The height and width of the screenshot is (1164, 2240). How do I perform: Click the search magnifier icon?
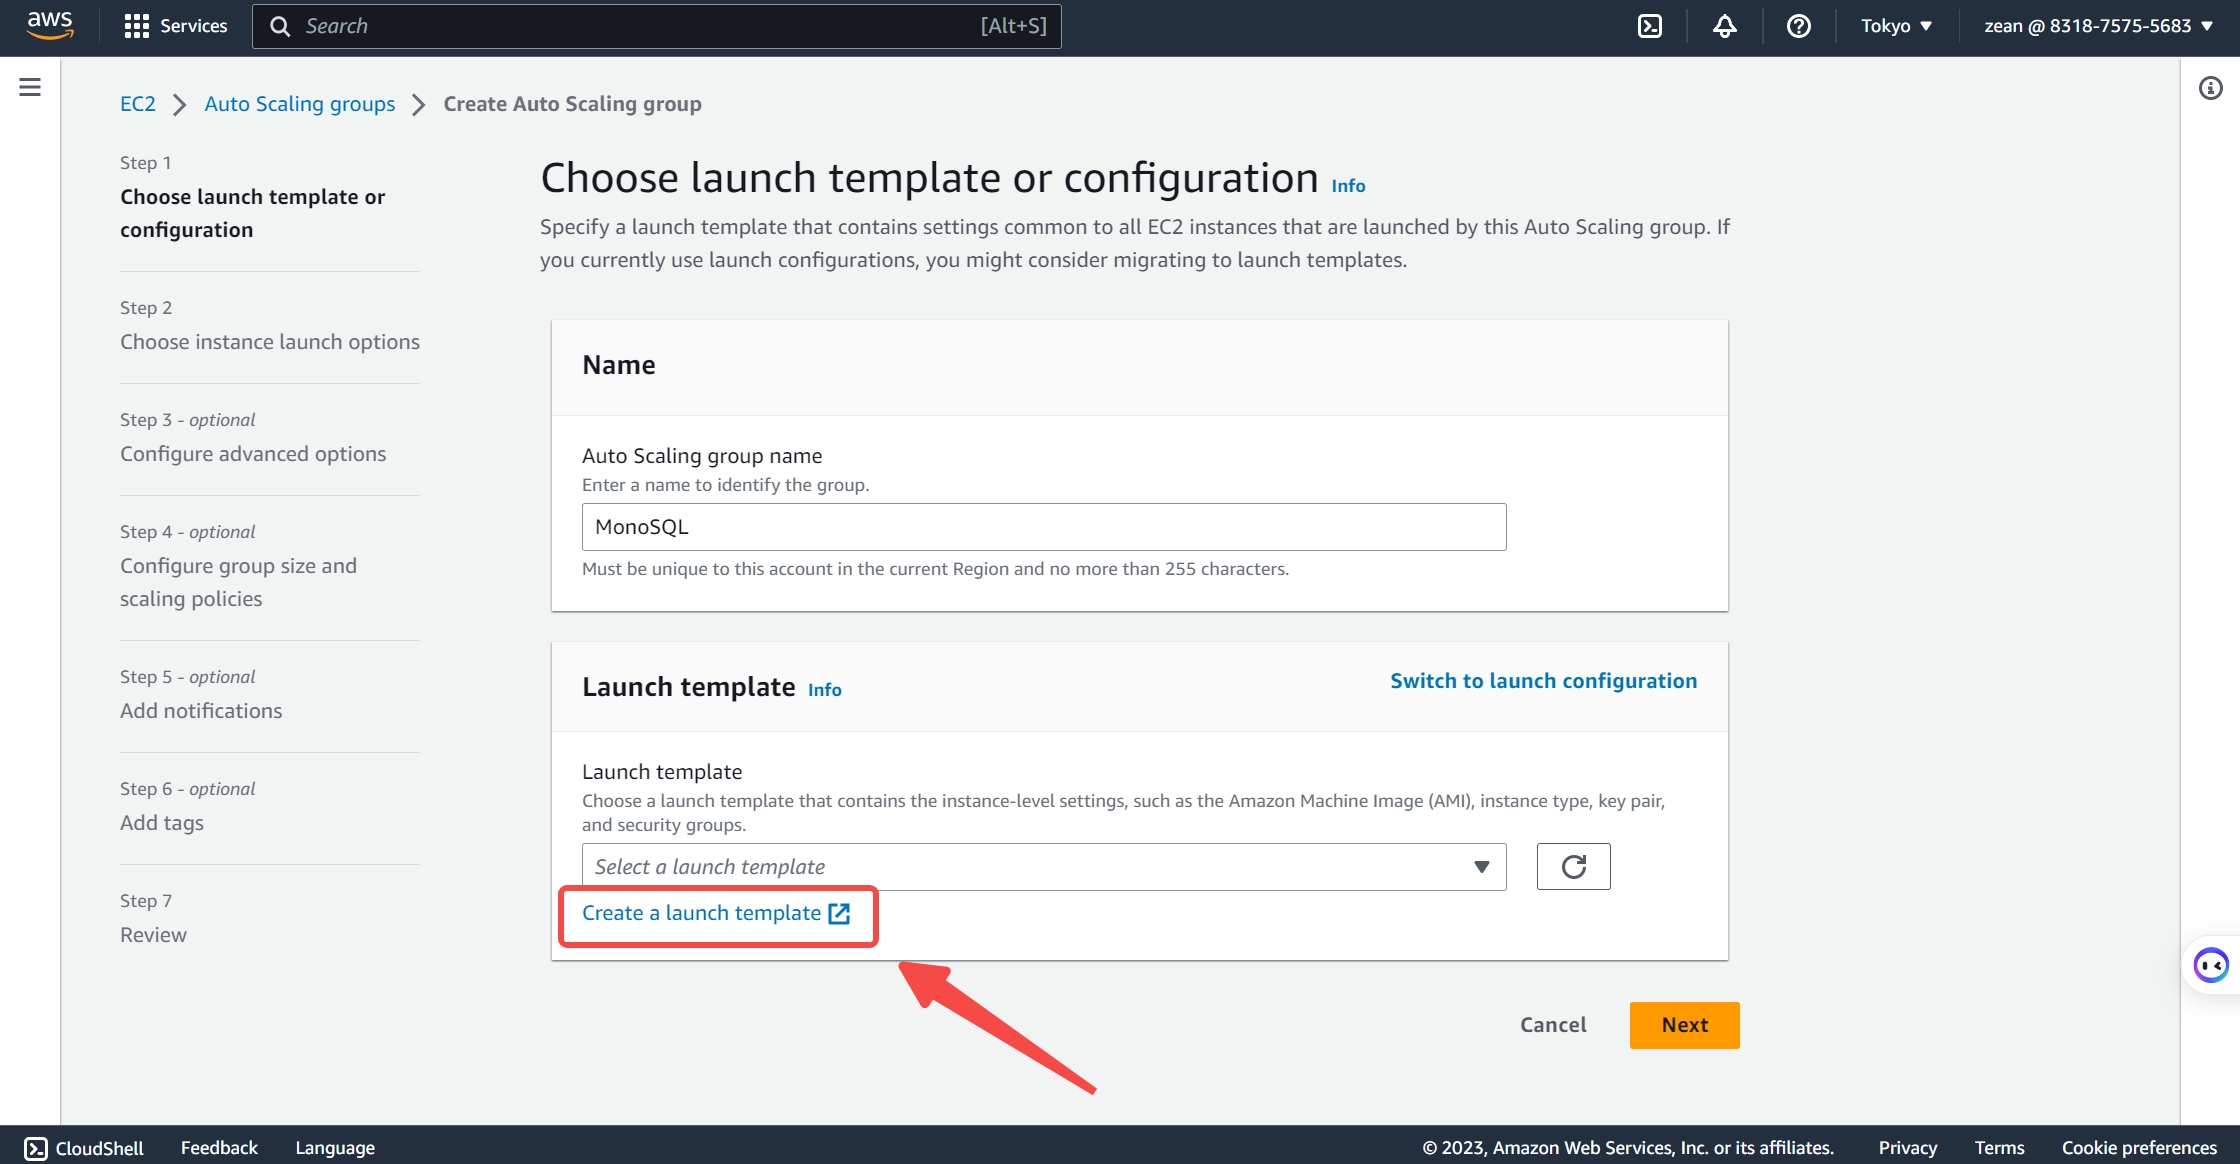coord(280,26)
